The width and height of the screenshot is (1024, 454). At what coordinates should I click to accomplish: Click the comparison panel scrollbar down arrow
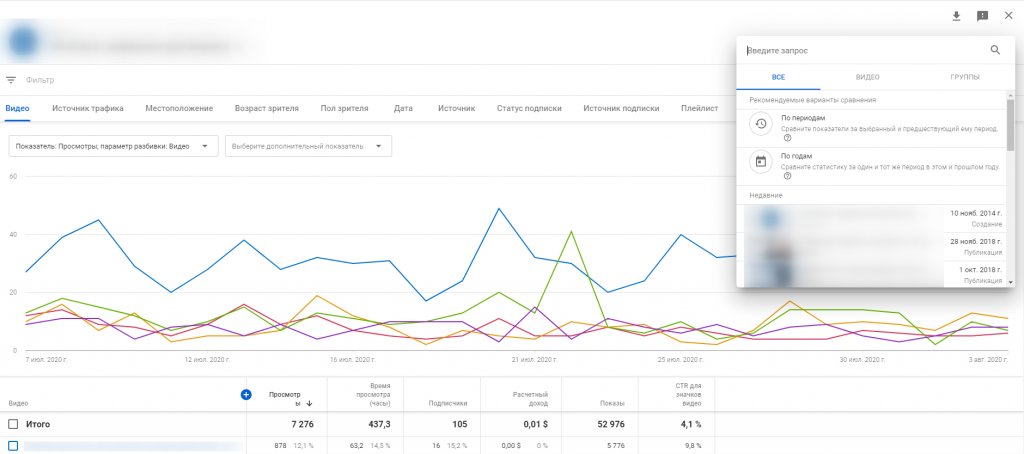point(1011,282)
